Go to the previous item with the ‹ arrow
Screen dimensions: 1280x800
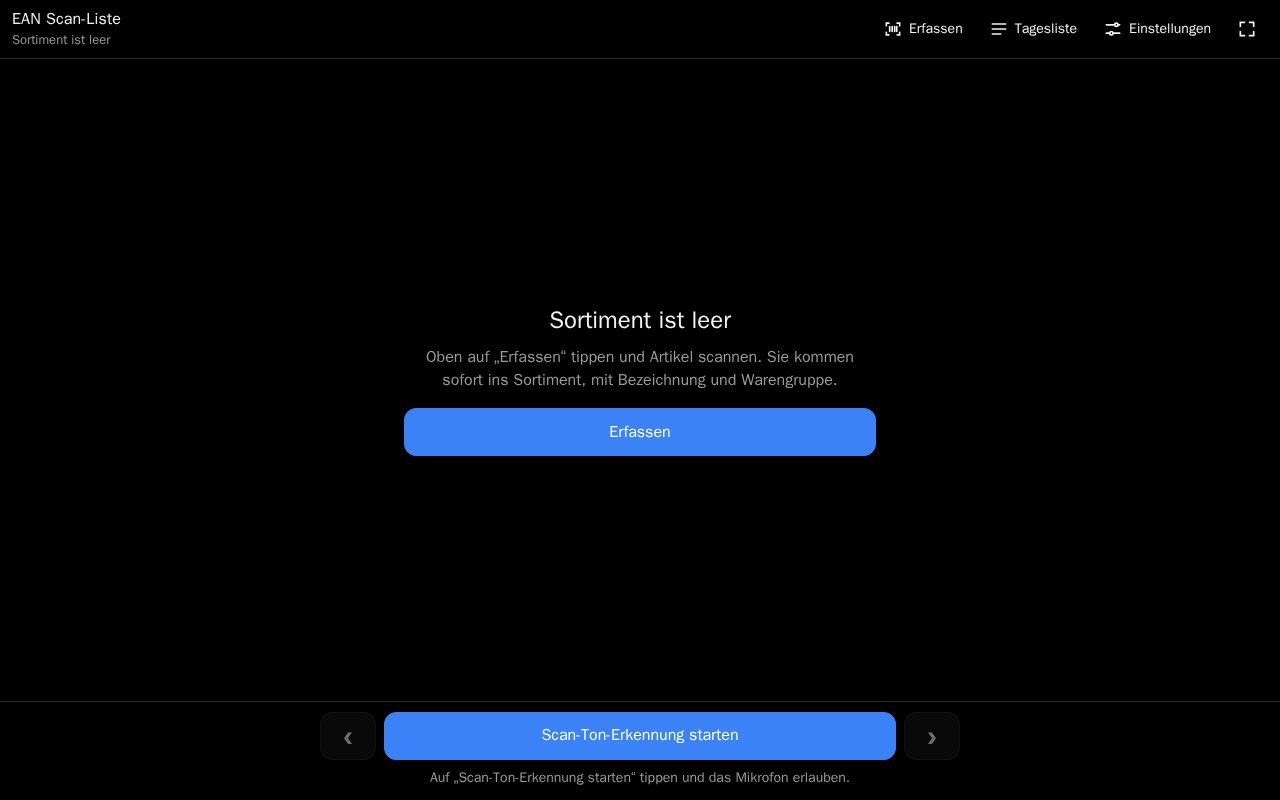(348, 736)
